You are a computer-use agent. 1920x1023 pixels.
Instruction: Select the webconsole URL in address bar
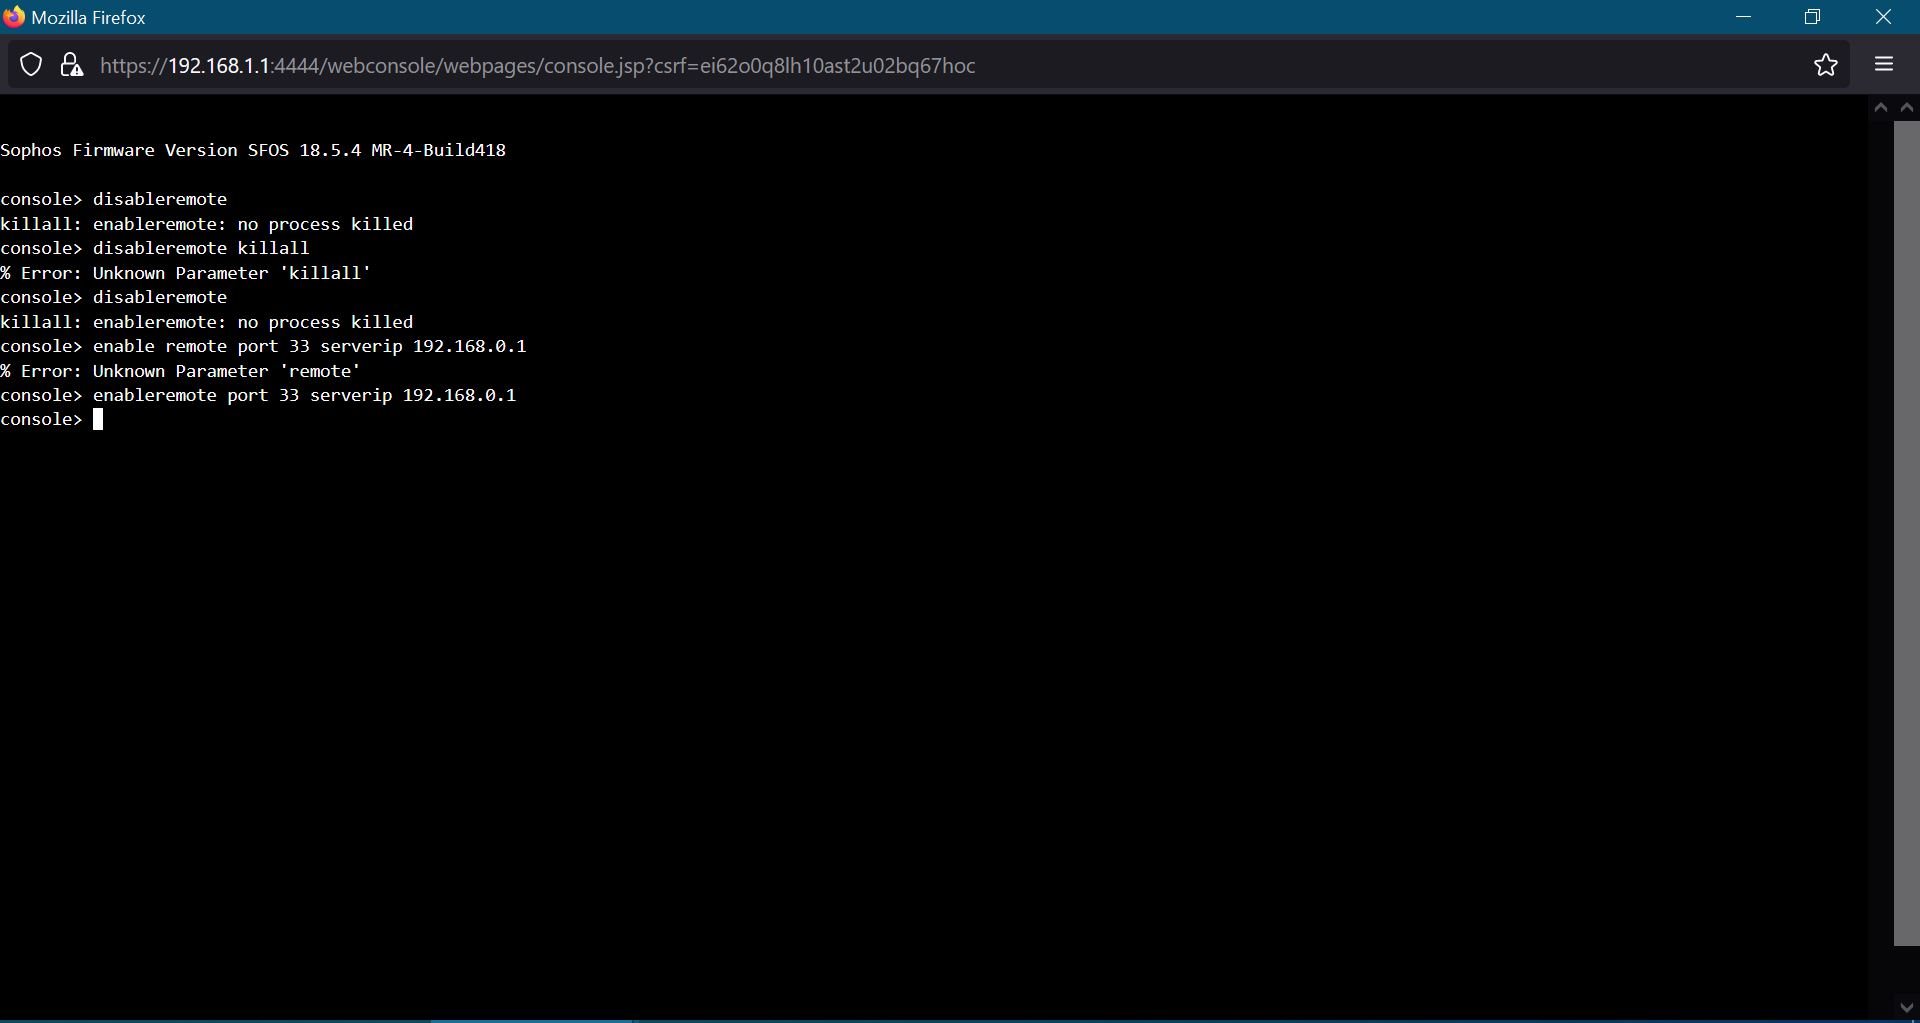[x=538, y=66]
